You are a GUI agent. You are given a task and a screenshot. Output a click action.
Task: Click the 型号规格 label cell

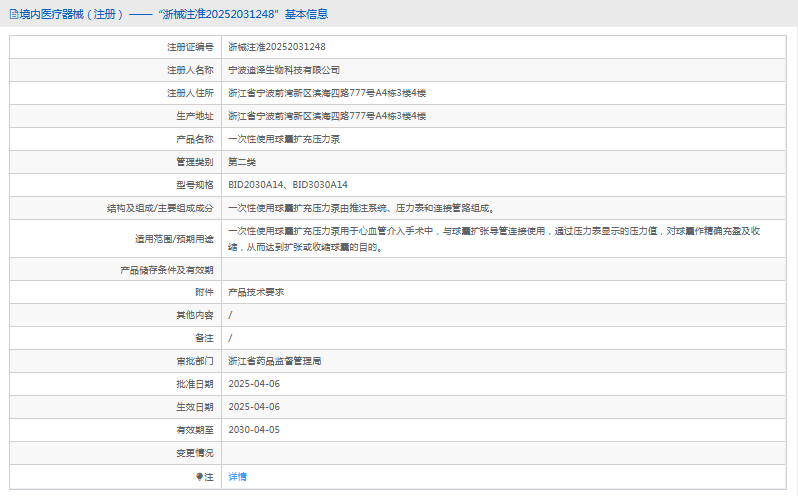point(116,185)
